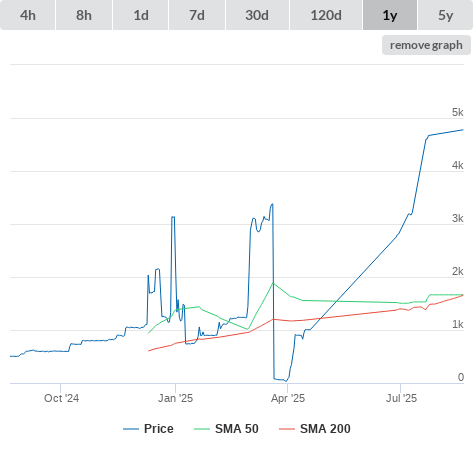Hide the SMA 200 series via legend
Viewport: 474px width, 455px height.
[315, 429]
